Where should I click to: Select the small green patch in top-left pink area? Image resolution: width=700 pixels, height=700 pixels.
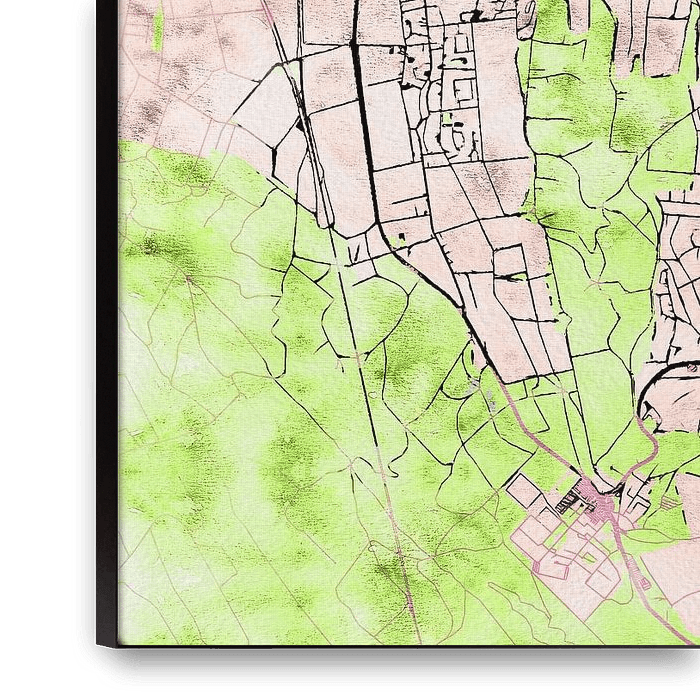tap(158, 28)
